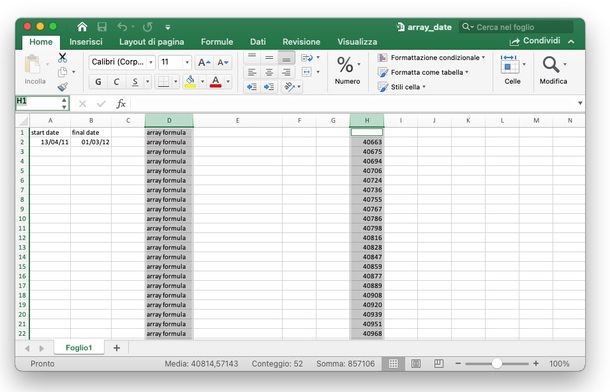Viewport: 610px width, 392px height.
Task: Open font color dropdown arrow
Action: click(228, 82)
